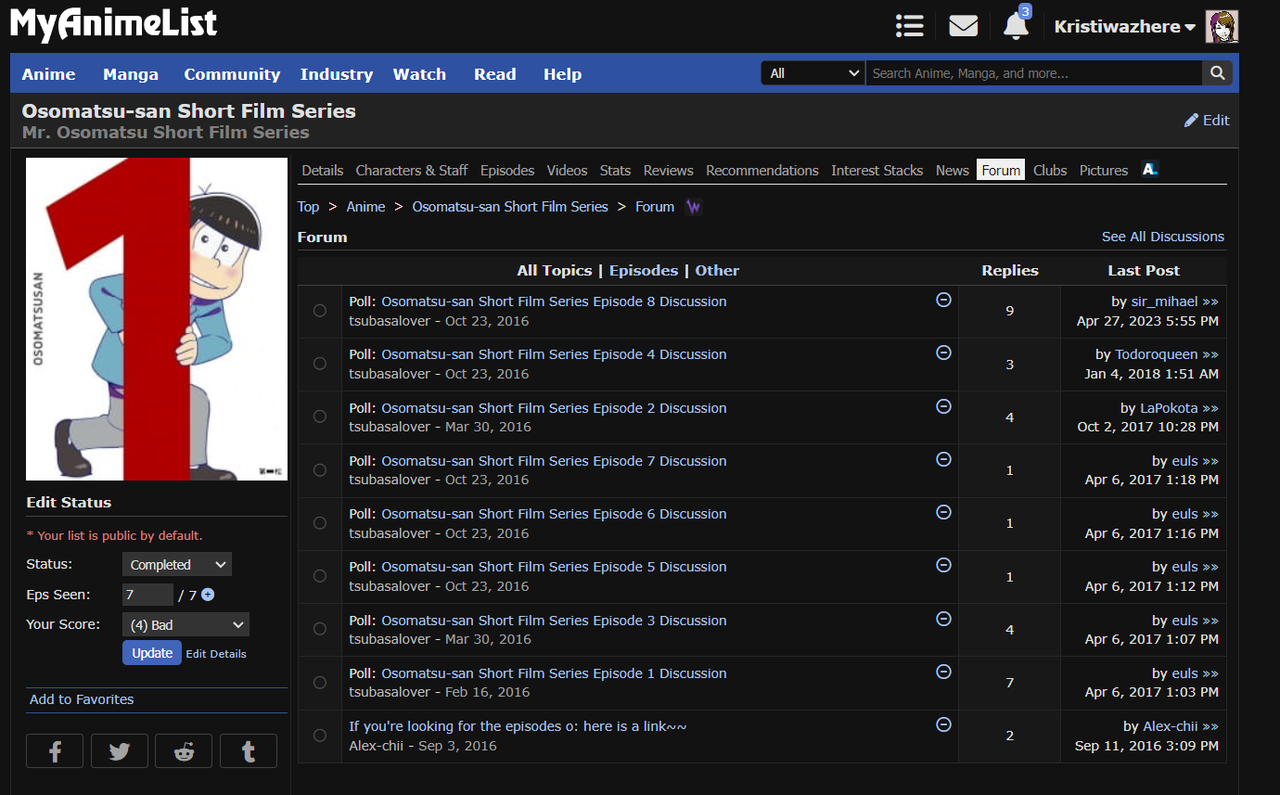Select radio for Episode 7 Discussion topic
Viewport: 1280px width, 795px height.
pyautogui.click(x=320, y=470)
